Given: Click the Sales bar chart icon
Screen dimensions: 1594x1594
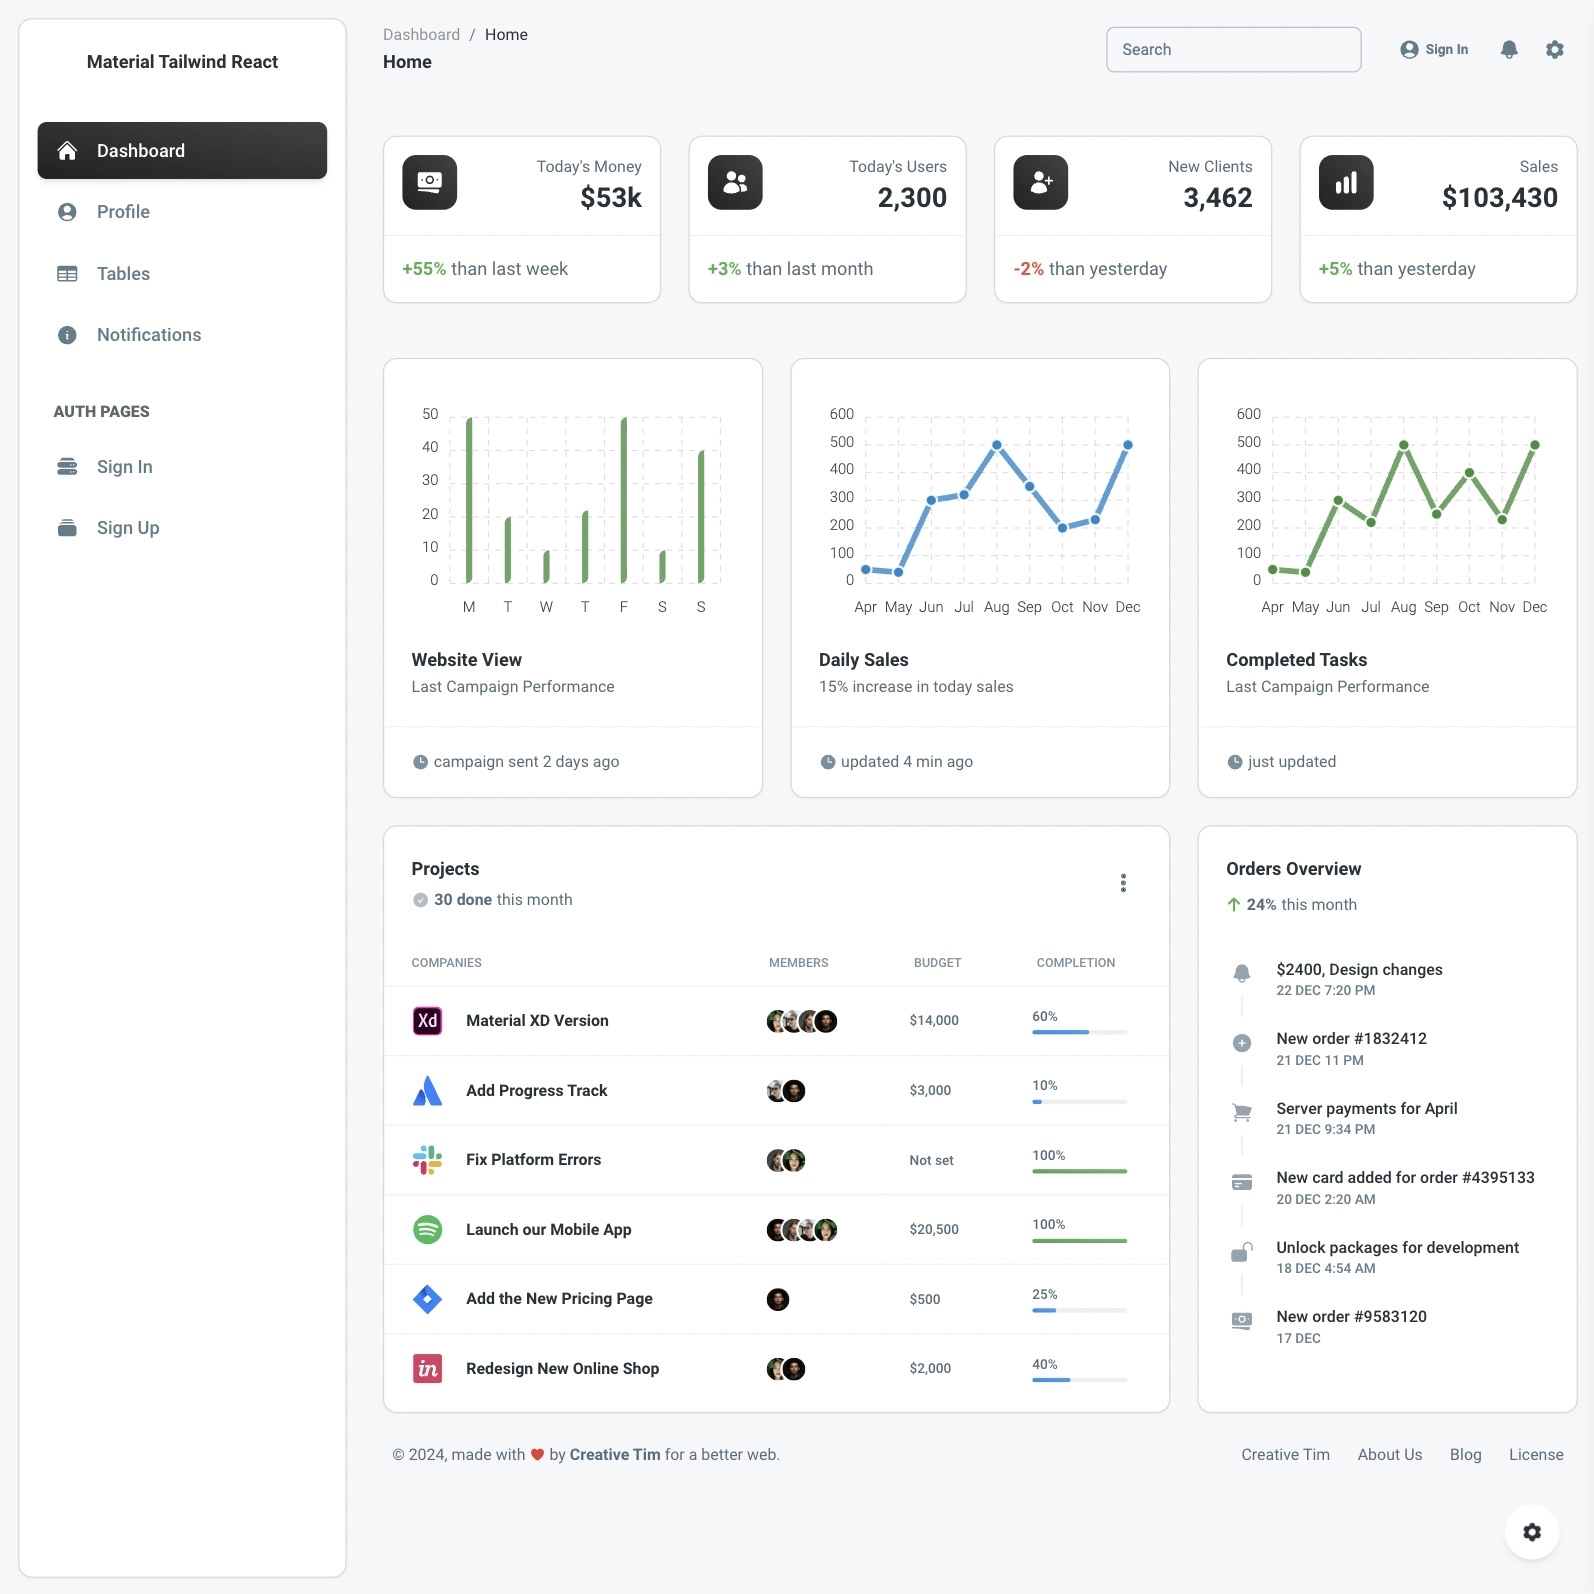Looking at the screenshot, I should (1346, 182).
